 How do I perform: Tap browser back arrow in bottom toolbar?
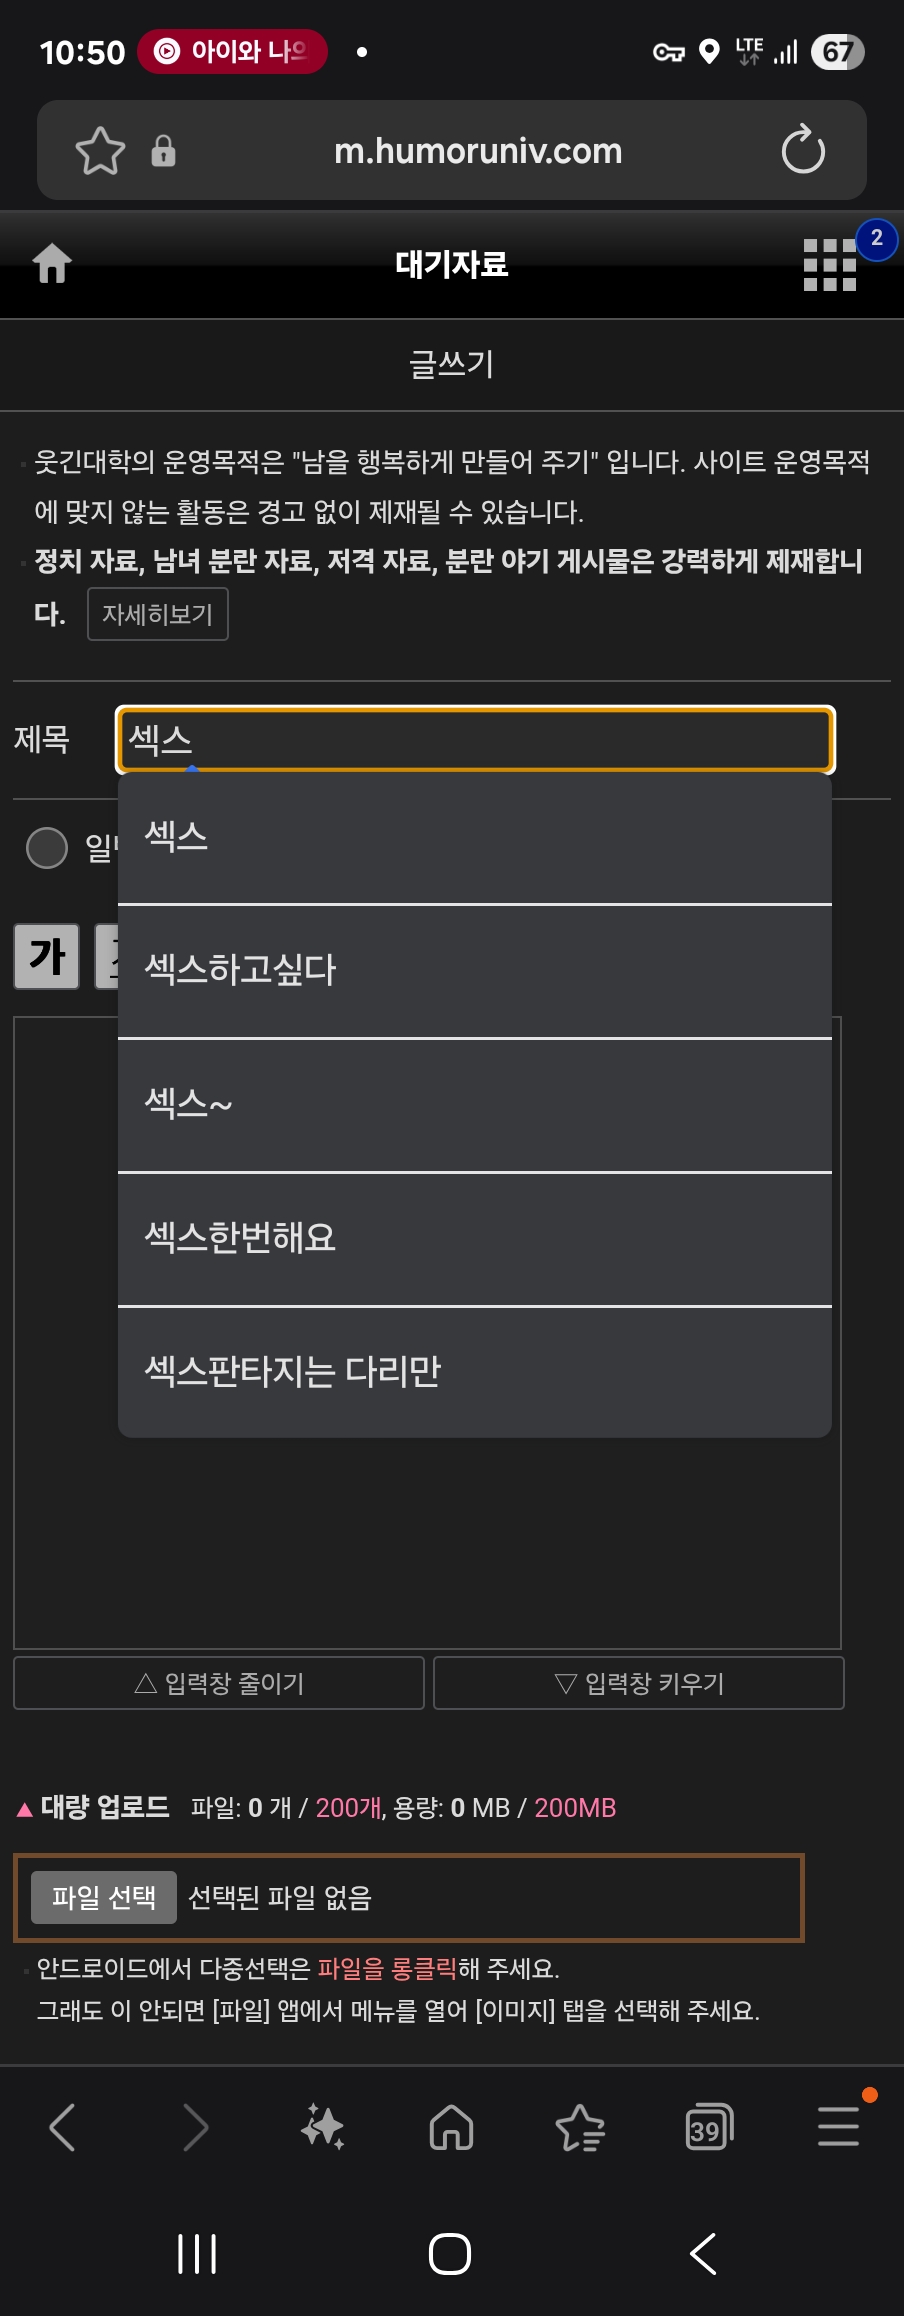tap(62, 2127)
